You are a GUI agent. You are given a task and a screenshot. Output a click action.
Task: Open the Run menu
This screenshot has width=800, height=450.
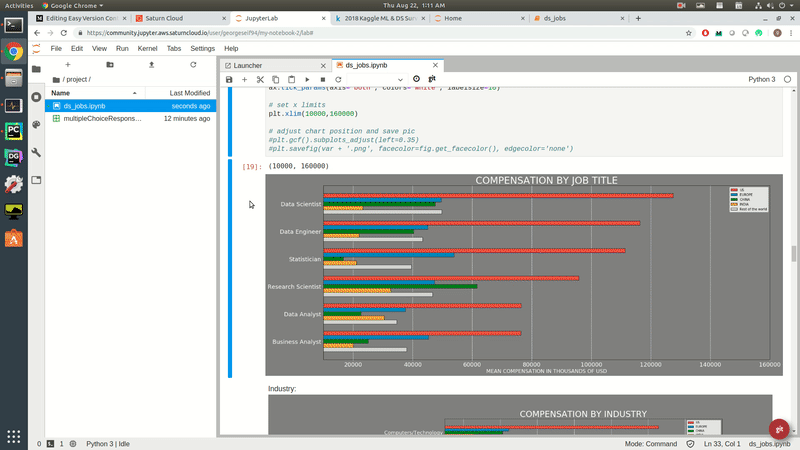click(122, 48)
